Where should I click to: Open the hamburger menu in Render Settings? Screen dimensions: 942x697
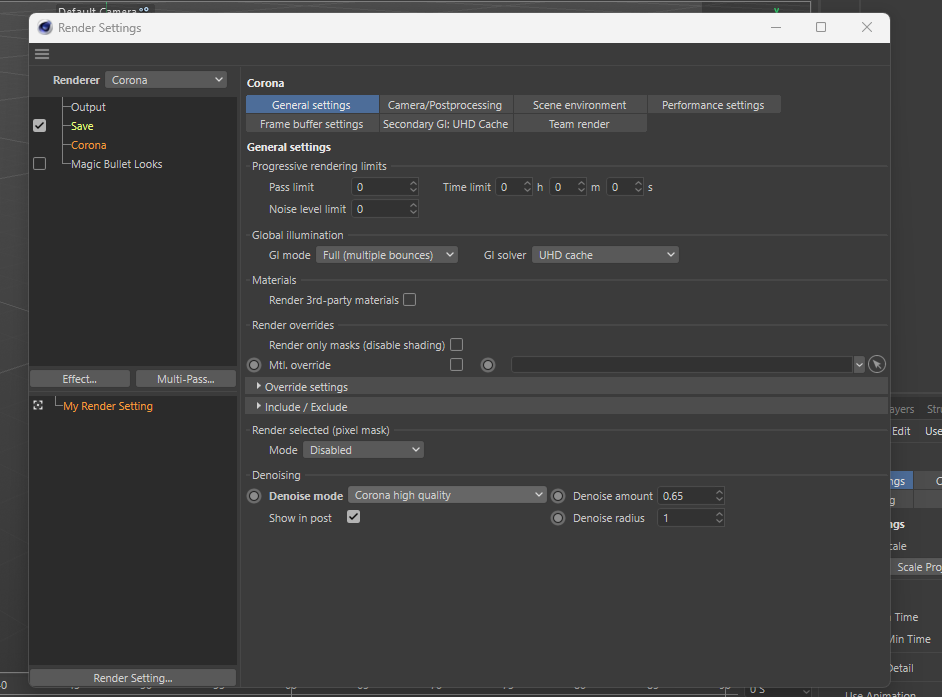click(x=42, y=54)
